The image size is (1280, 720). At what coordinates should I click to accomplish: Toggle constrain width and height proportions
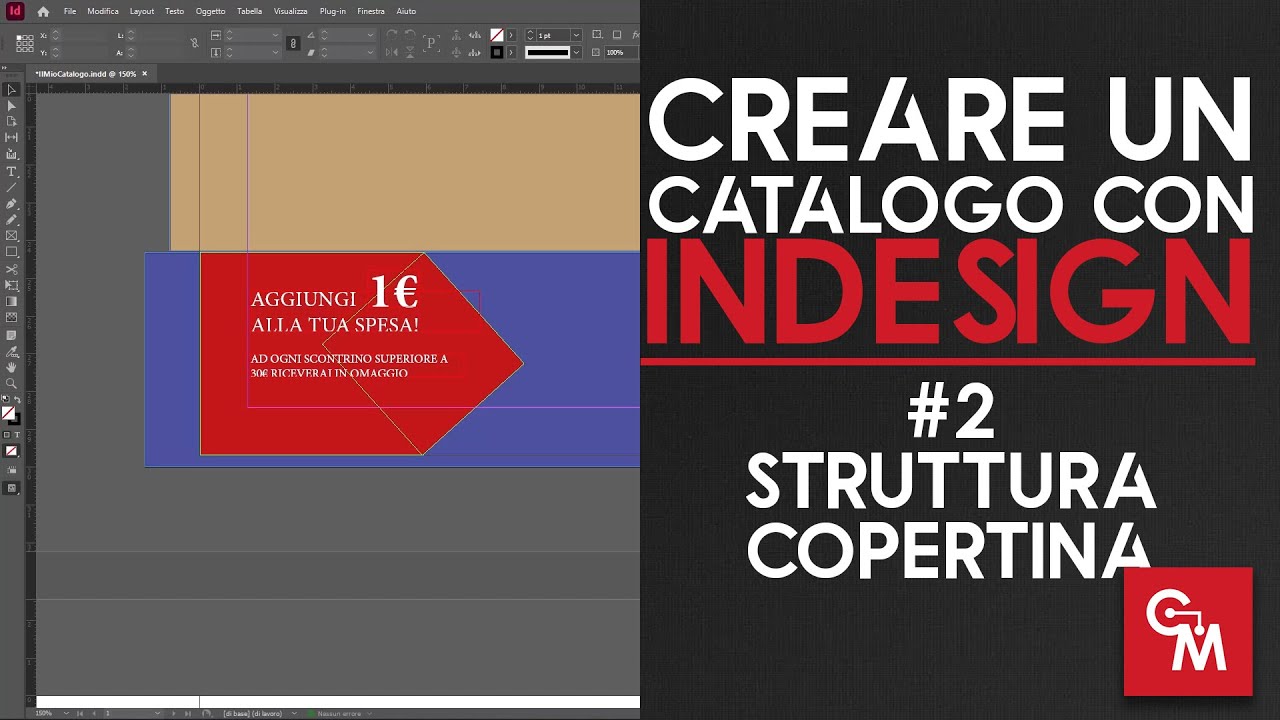coord(194,43)
